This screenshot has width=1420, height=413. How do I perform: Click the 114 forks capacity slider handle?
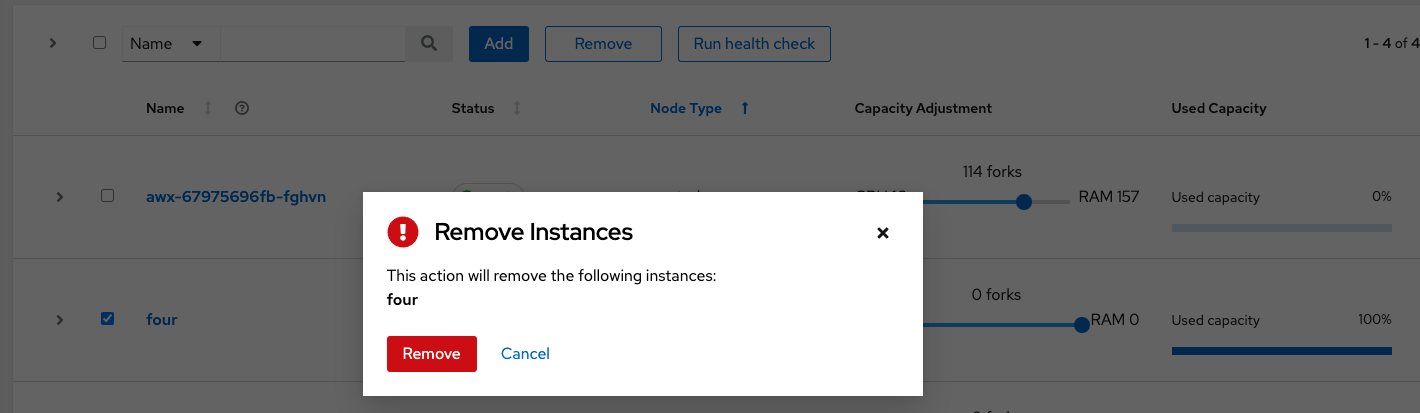click(x=1023, y=202)
